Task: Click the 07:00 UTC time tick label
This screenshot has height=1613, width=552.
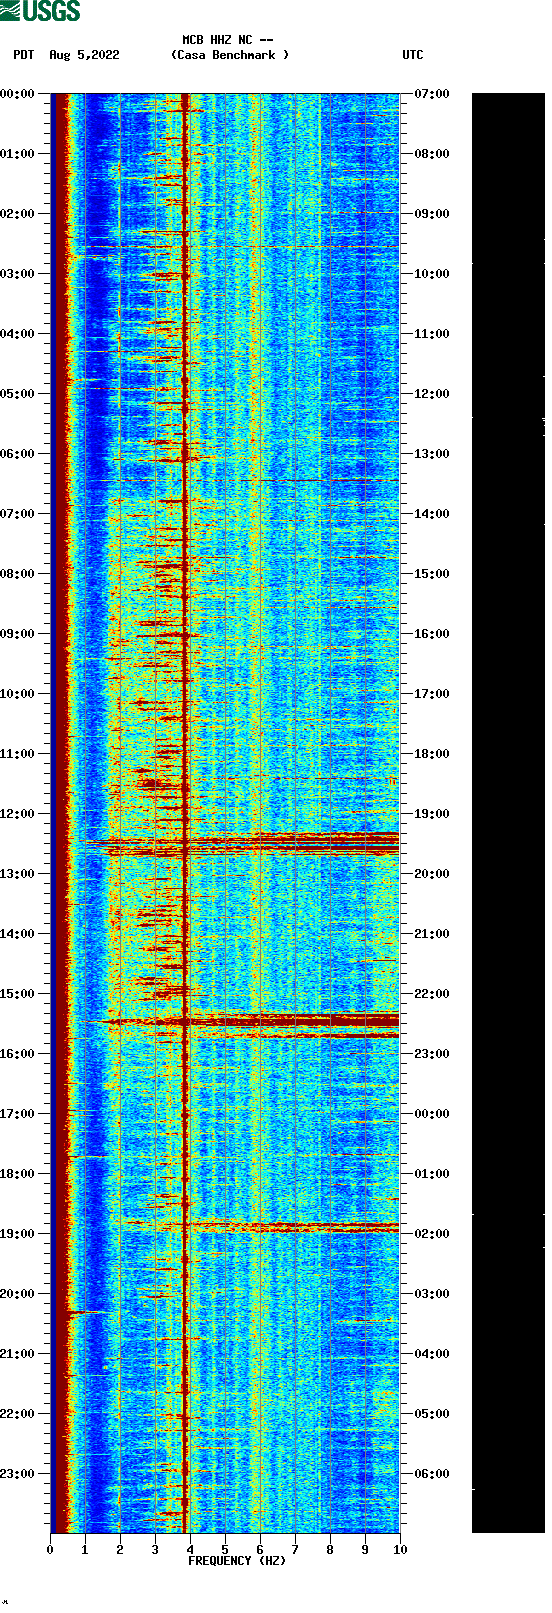Action: pos(431,94)
